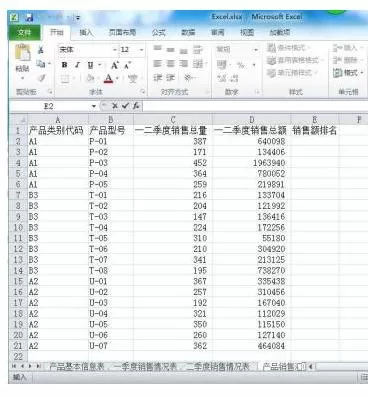Open Format as Table (套用表格格式) menu
This screenshot has height=397, width=368.
[295, 60]
